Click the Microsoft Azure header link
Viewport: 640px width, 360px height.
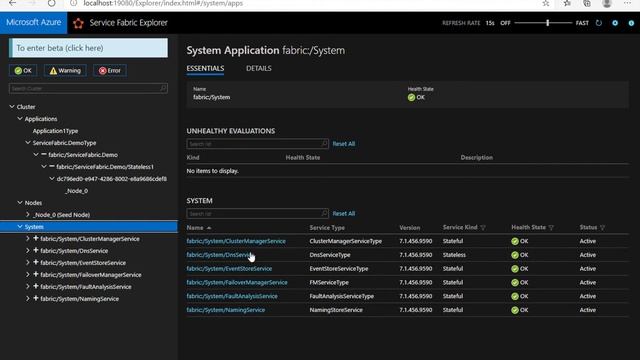(33, 22)
